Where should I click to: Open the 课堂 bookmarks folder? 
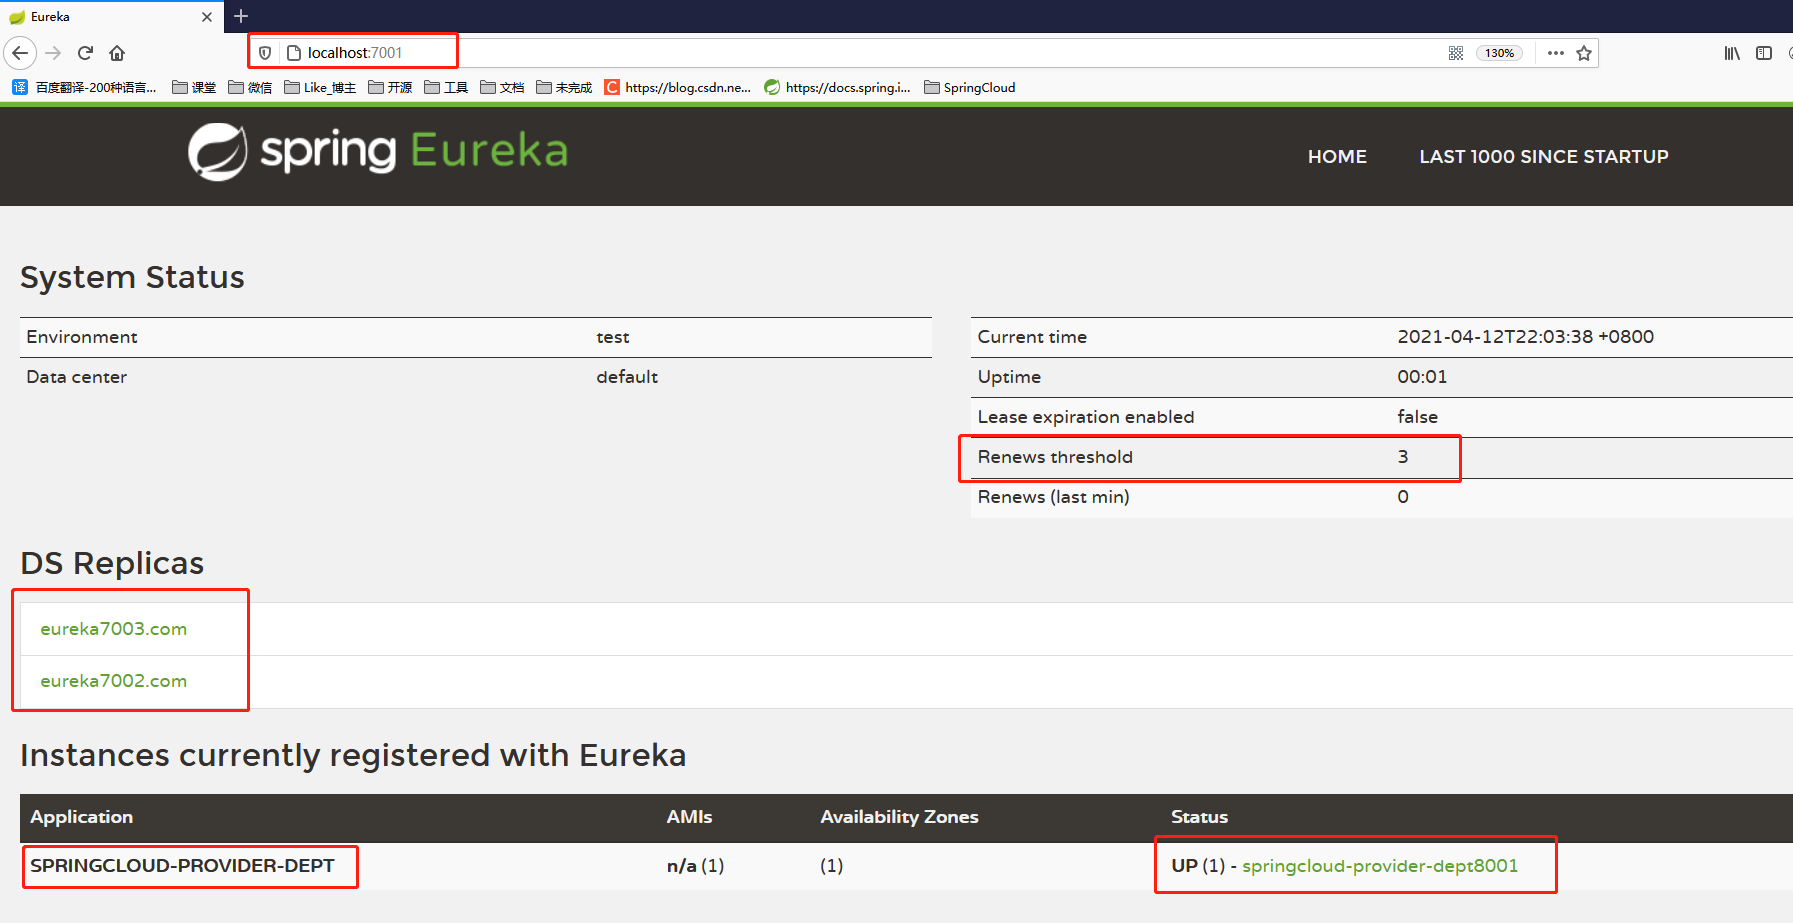point(194,88)
